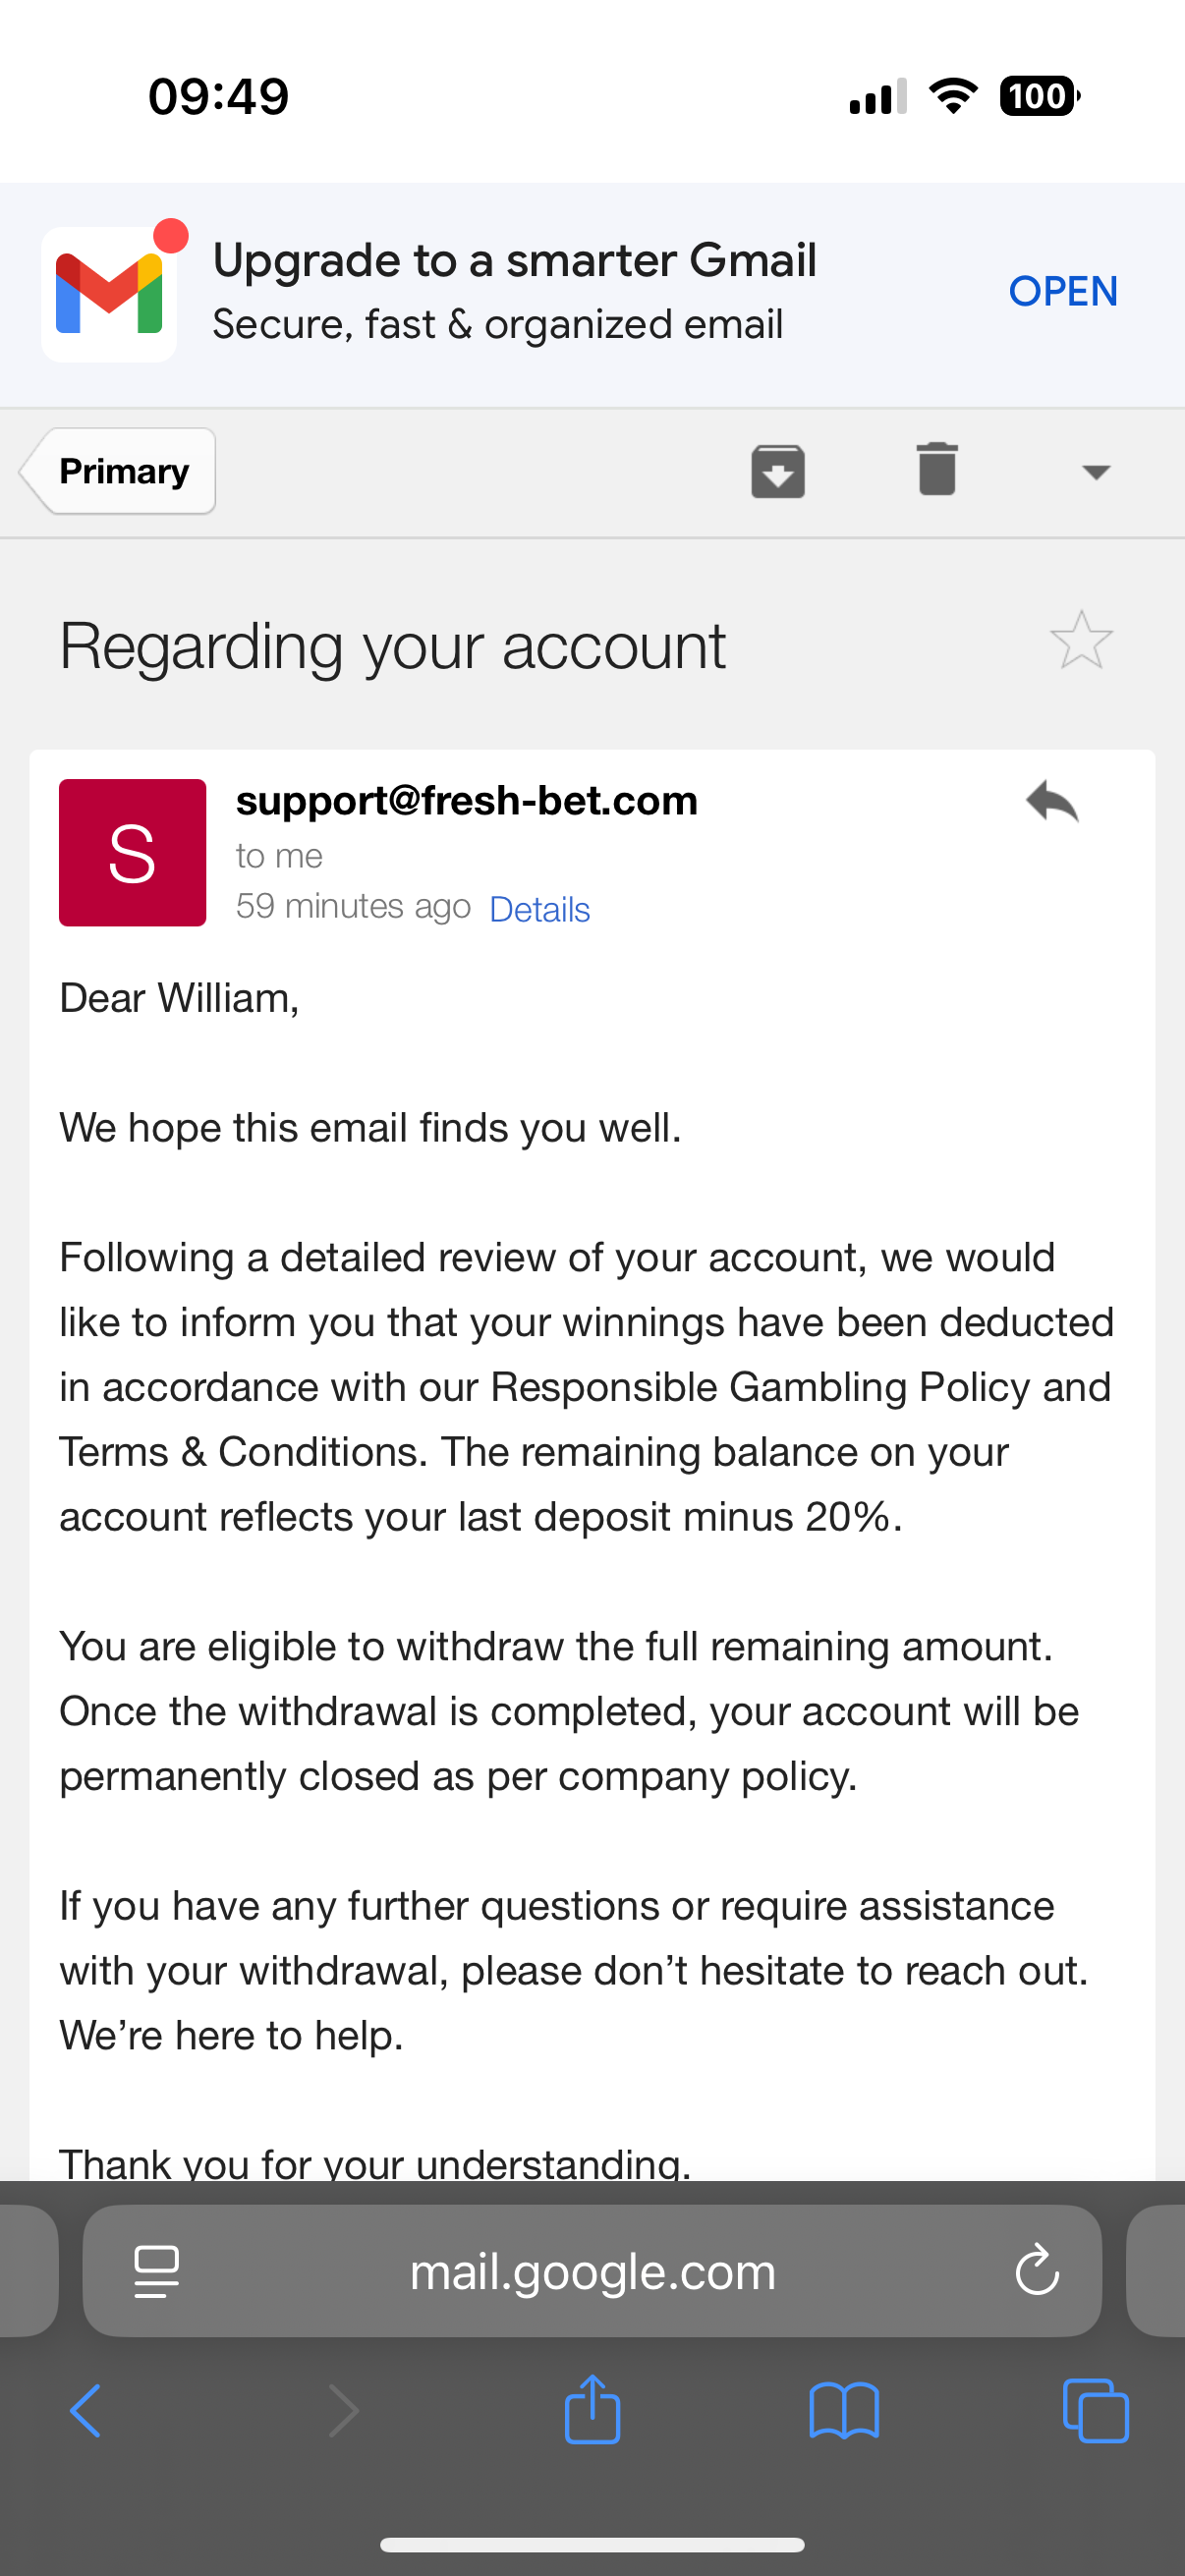
Task: Expand the message Details link
Action: pyautogui.click(x=539, y=909)
